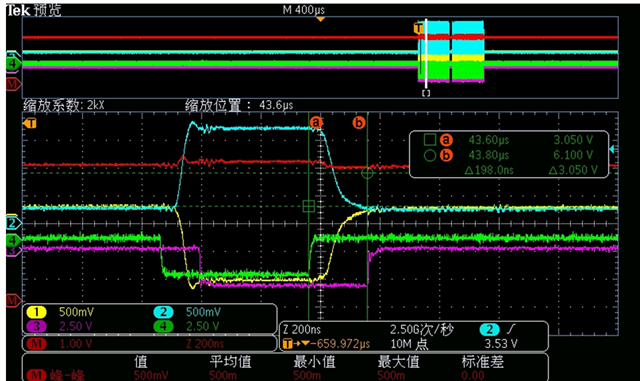Click the cyan trigger level arrow at the right edge
The height and width of the screenshot is (381, 640).
point(612,149)
